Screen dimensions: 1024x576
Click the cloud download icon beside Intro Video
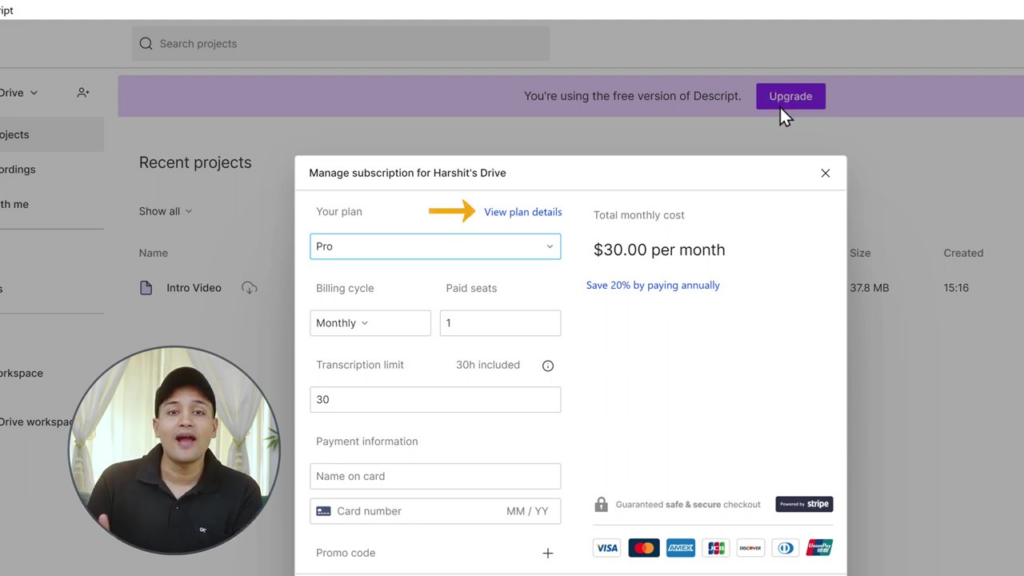(x=249, y=288)
